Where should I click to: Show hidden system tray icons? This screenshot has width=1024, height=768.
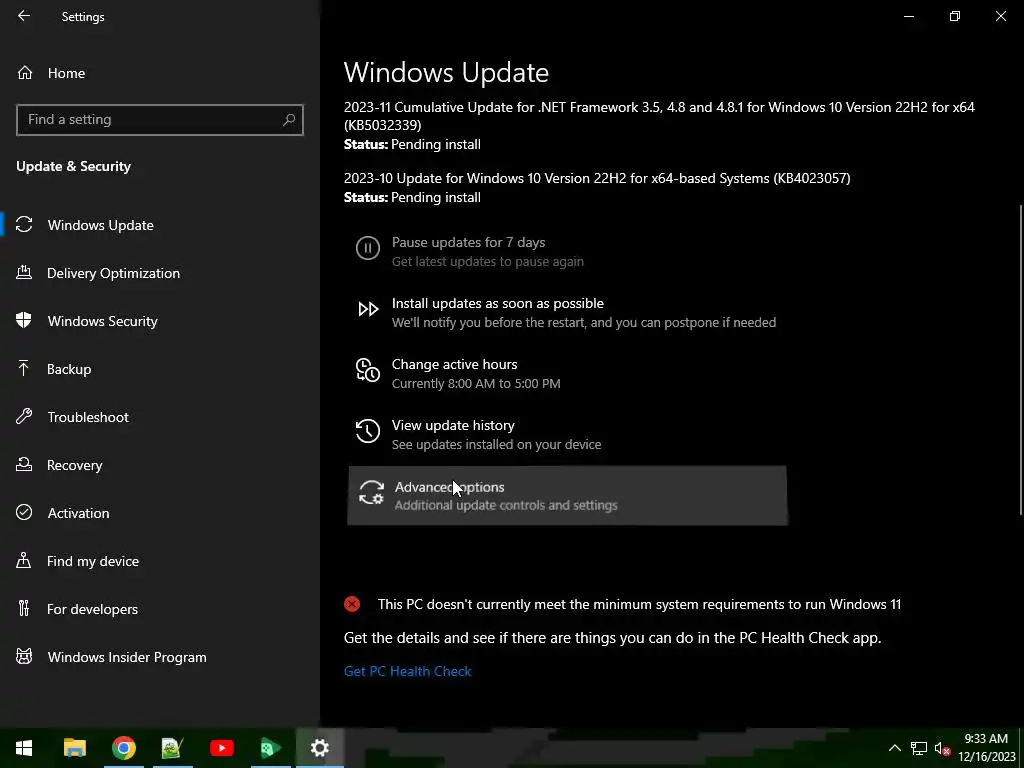coord(895,748)
